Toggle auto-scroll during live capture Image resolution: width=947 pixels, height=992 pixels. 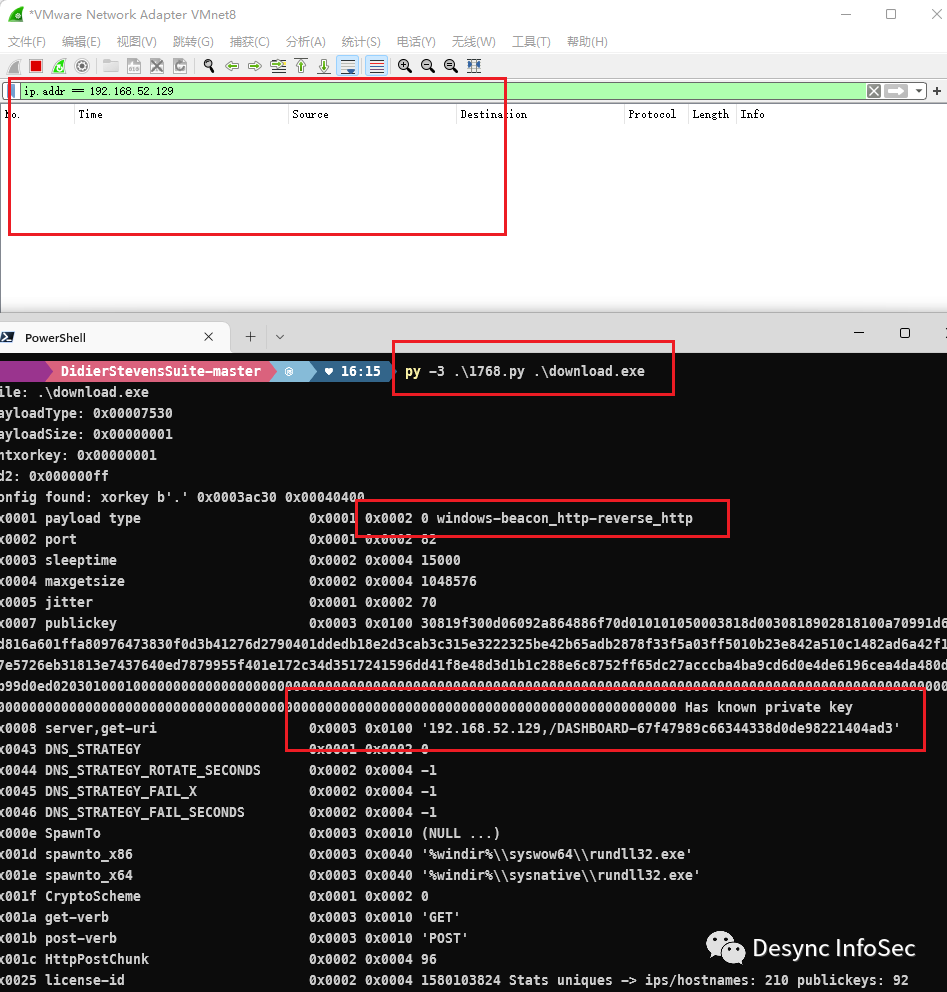[348, 66]
